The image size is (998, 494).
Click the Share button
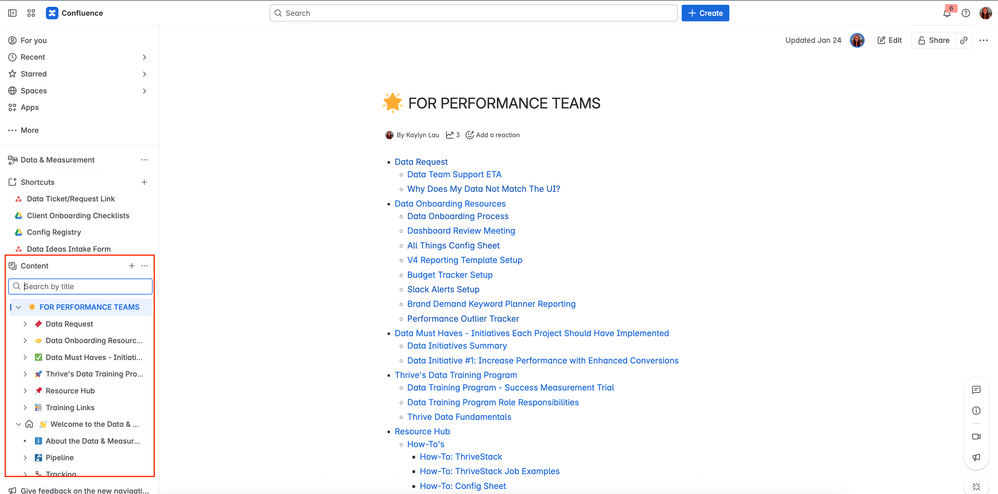[932, 40]
